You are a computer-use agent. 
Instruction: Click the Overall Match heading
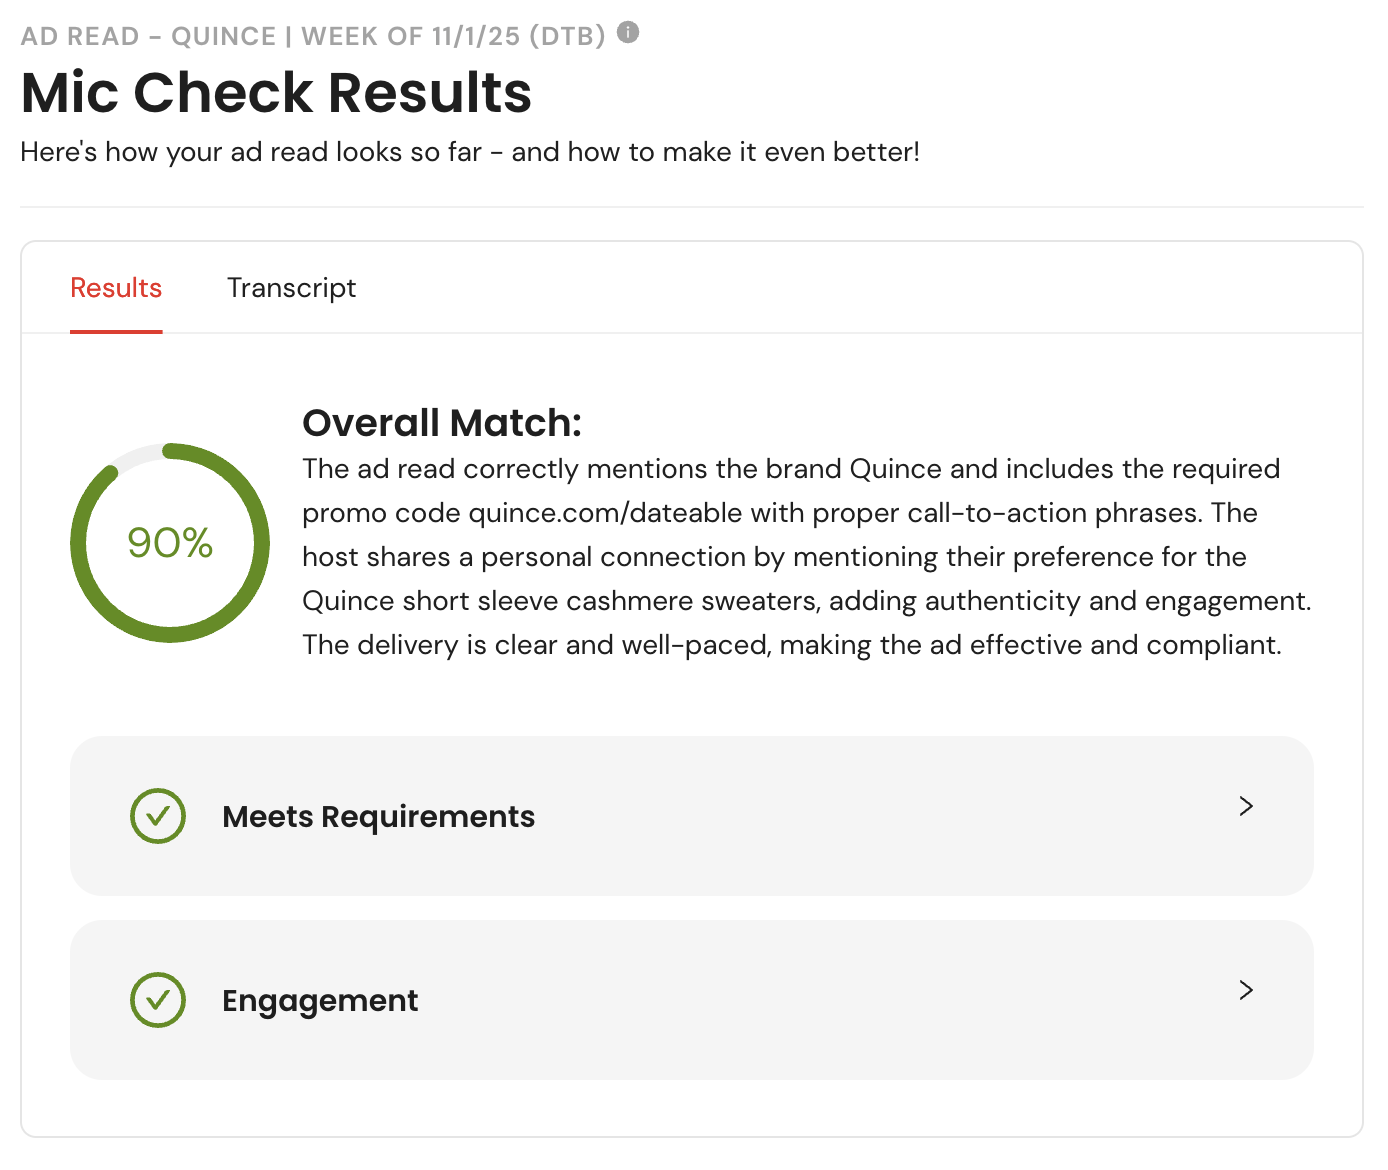point(441,423)
